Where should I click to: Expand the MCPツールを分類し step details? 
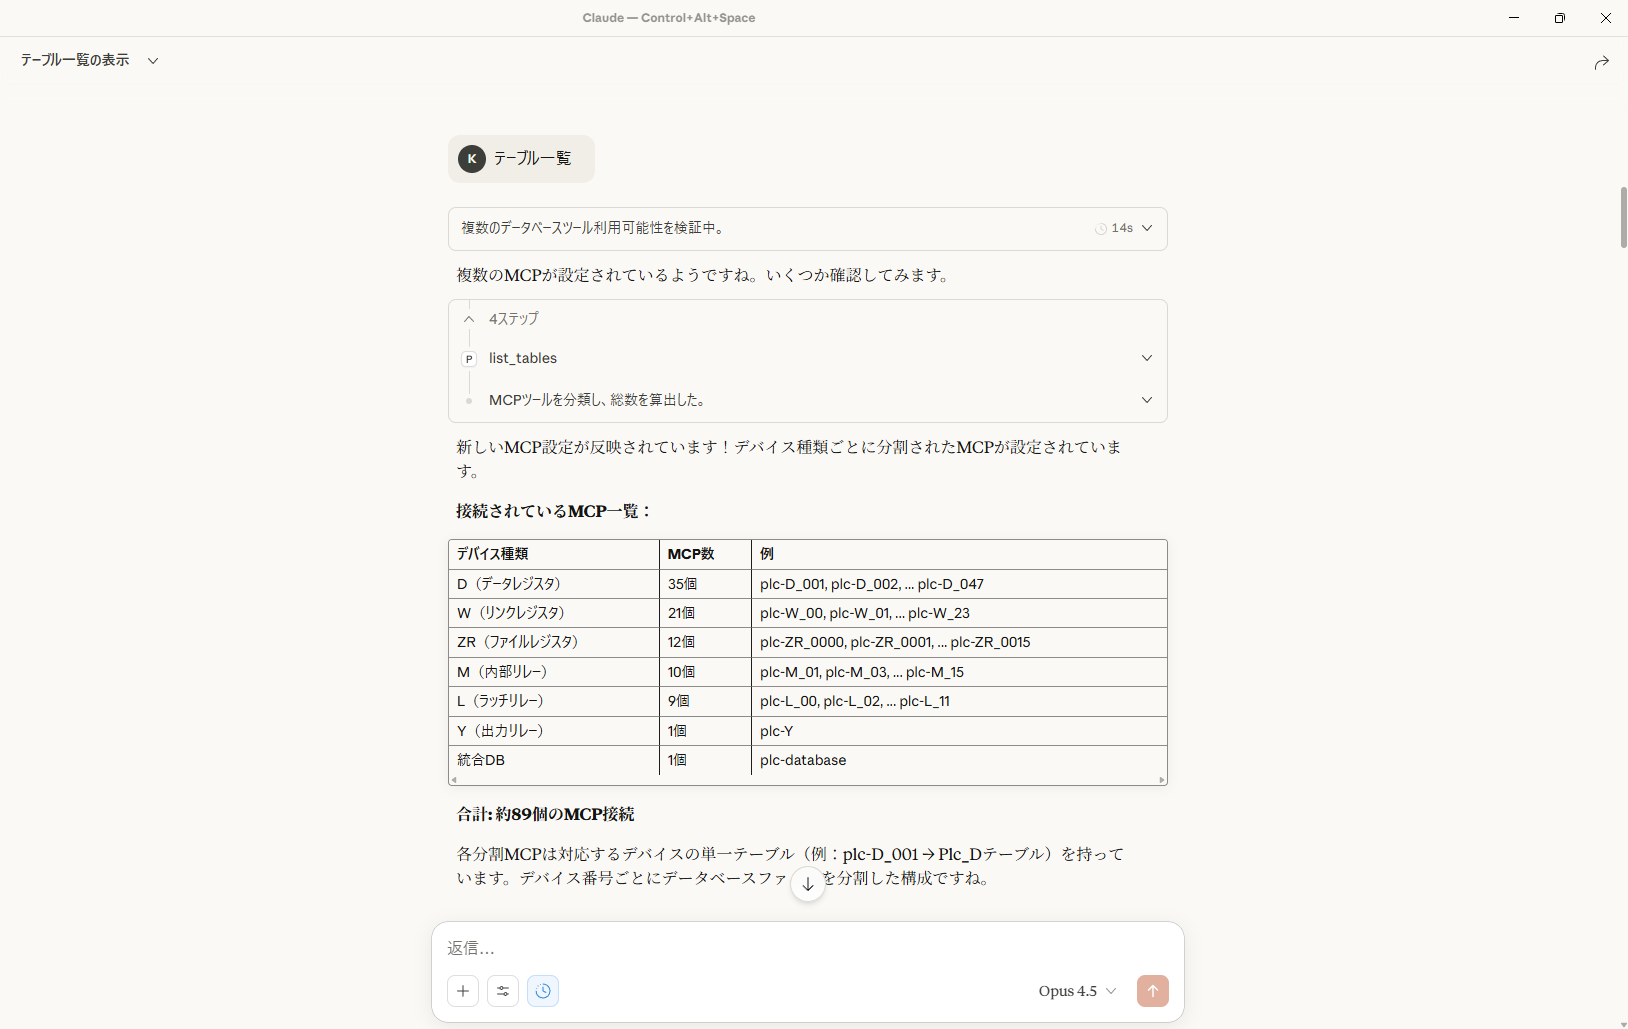[1146, 400]
